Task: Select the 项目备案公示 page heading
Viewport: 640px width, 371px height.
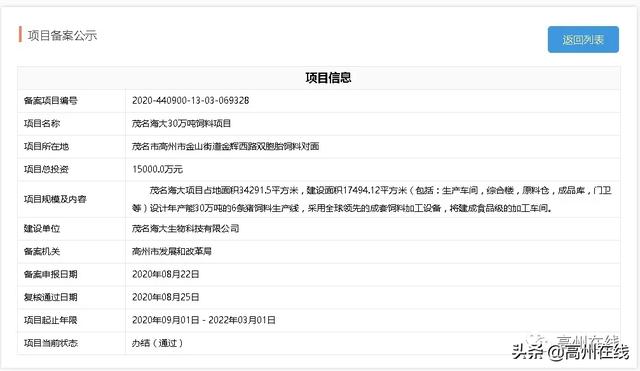Action: 62,36
